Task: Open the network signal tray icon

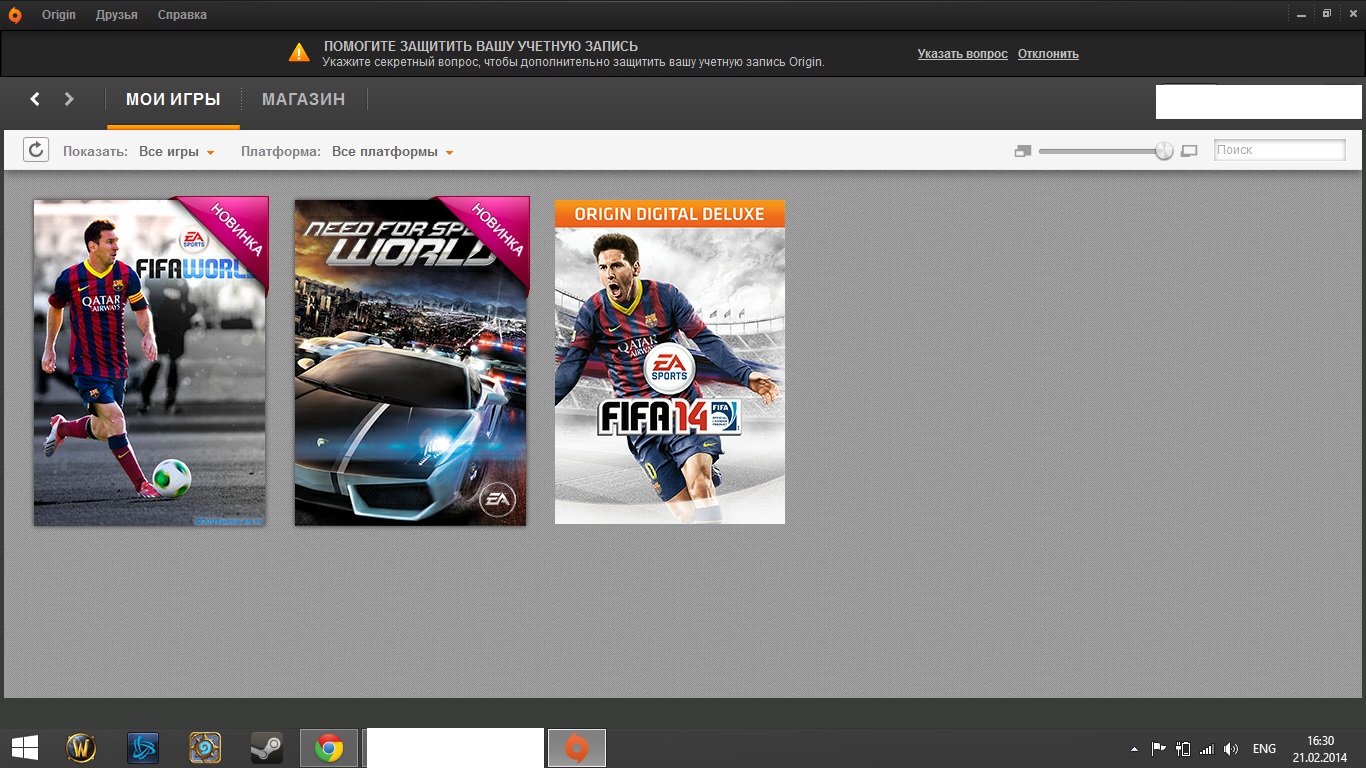Action: (1207, 748)
